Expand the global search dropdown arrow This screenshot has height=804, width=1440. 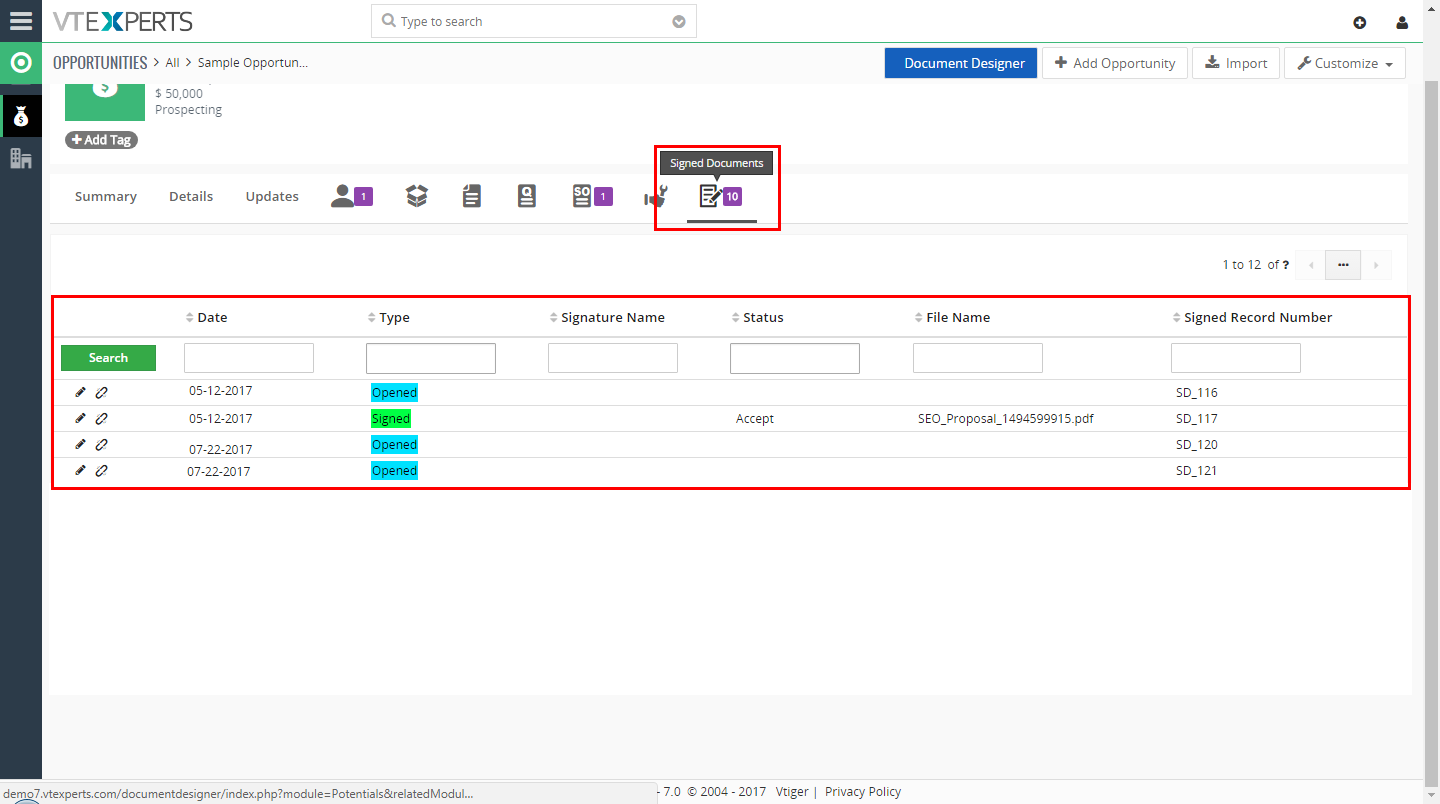coord(679,21)
